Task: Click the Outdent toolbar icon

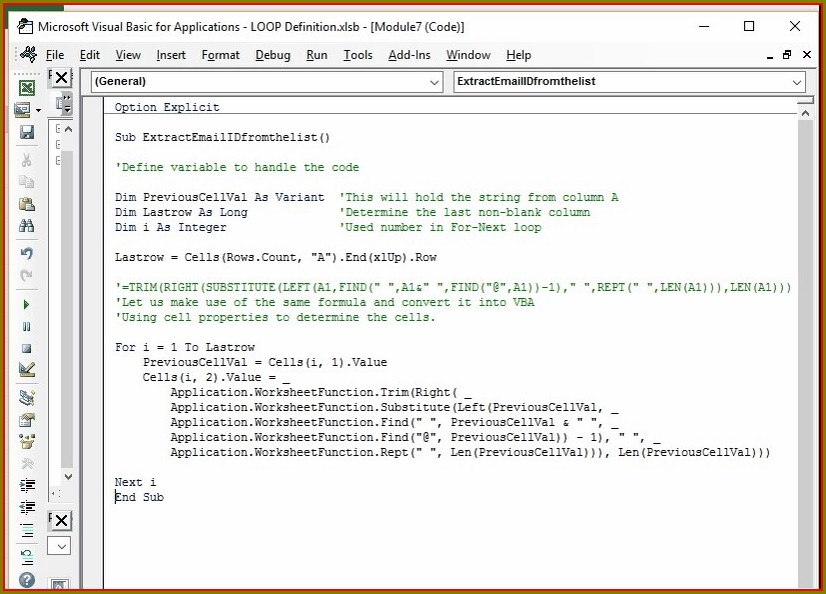Action: click(x=27, y=507)
